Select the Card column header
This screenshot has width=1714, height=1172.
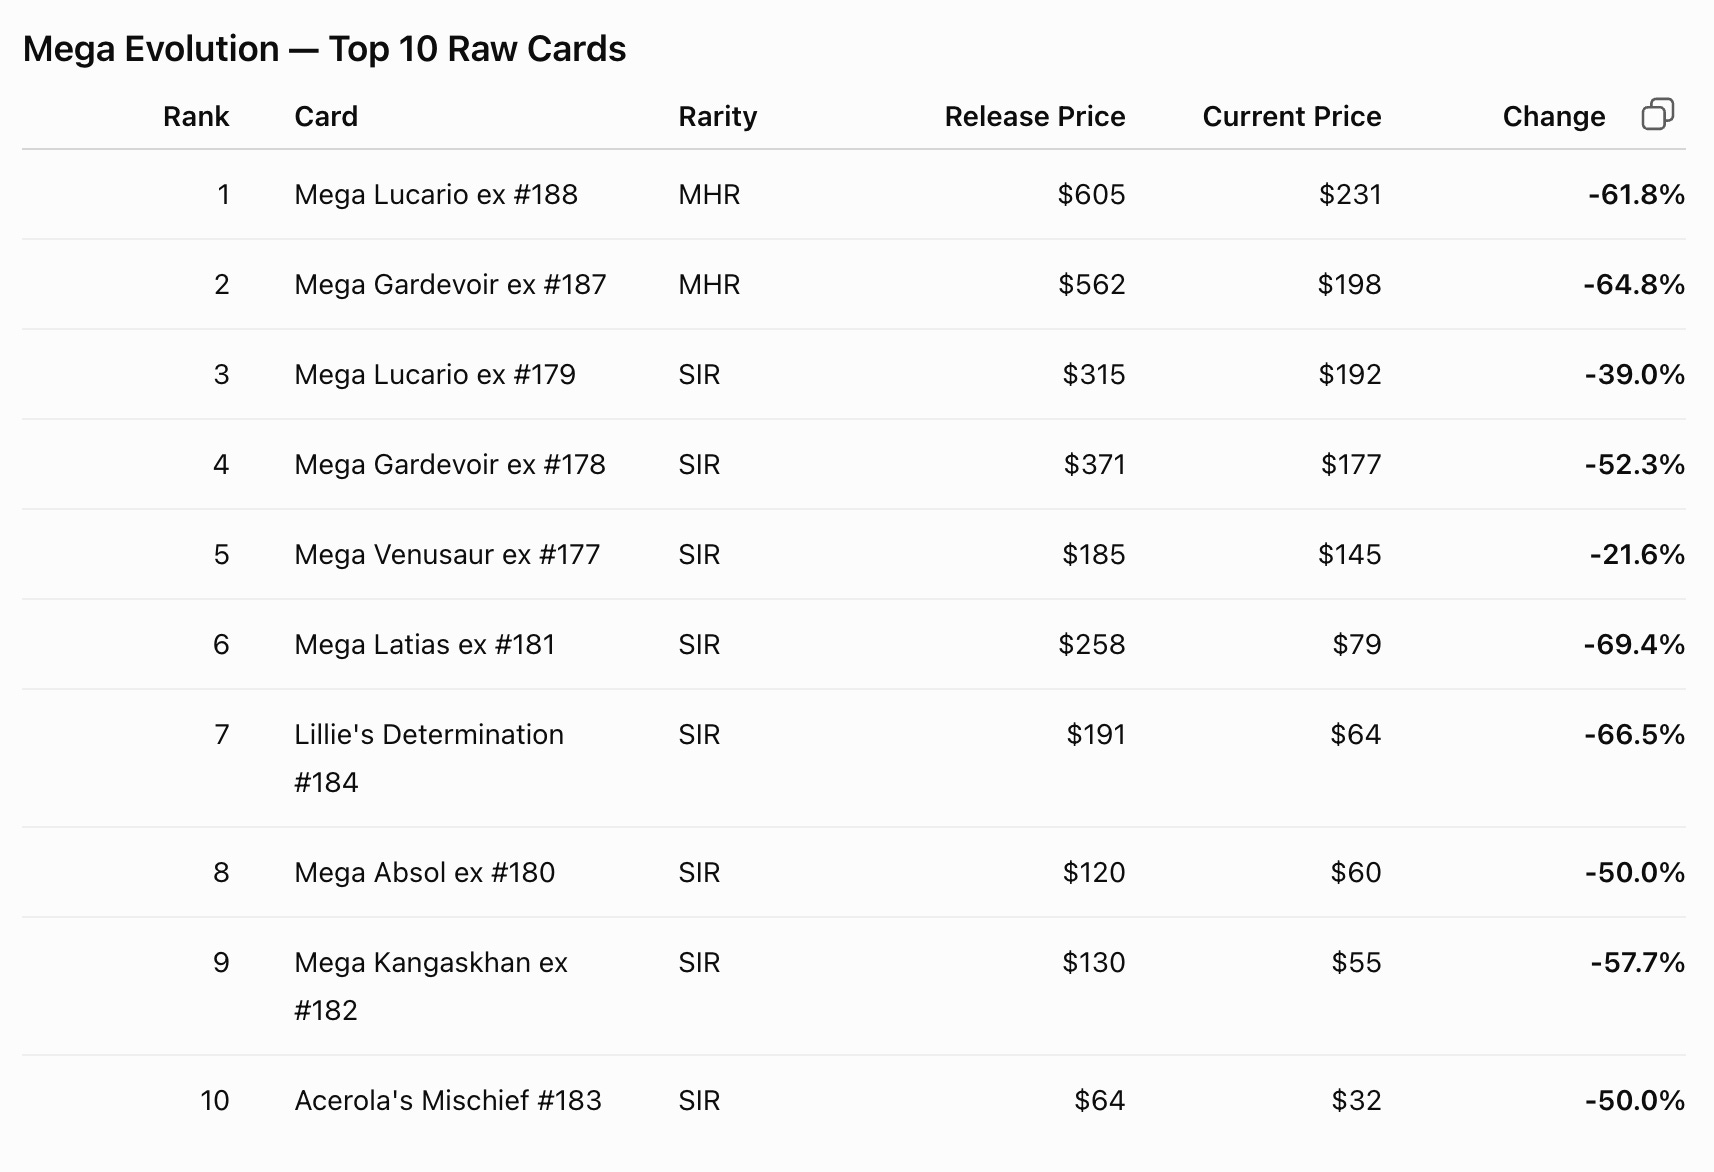(326, 117)
